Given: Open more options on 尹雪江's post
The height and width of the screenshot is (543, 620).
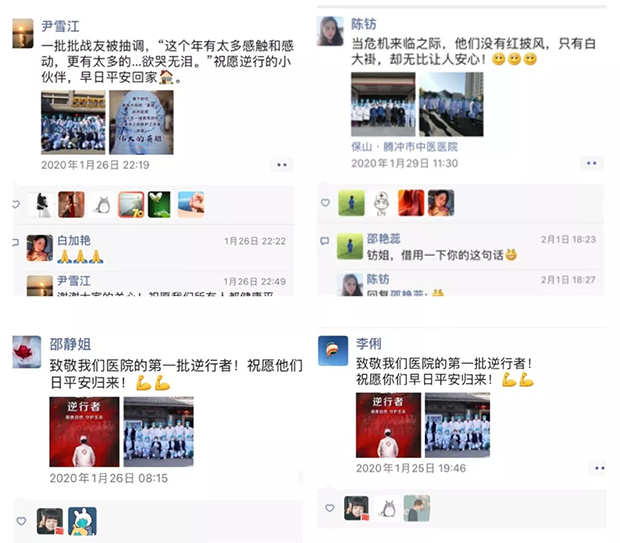Looking at the screenshot, I should [x=282, y=165].
